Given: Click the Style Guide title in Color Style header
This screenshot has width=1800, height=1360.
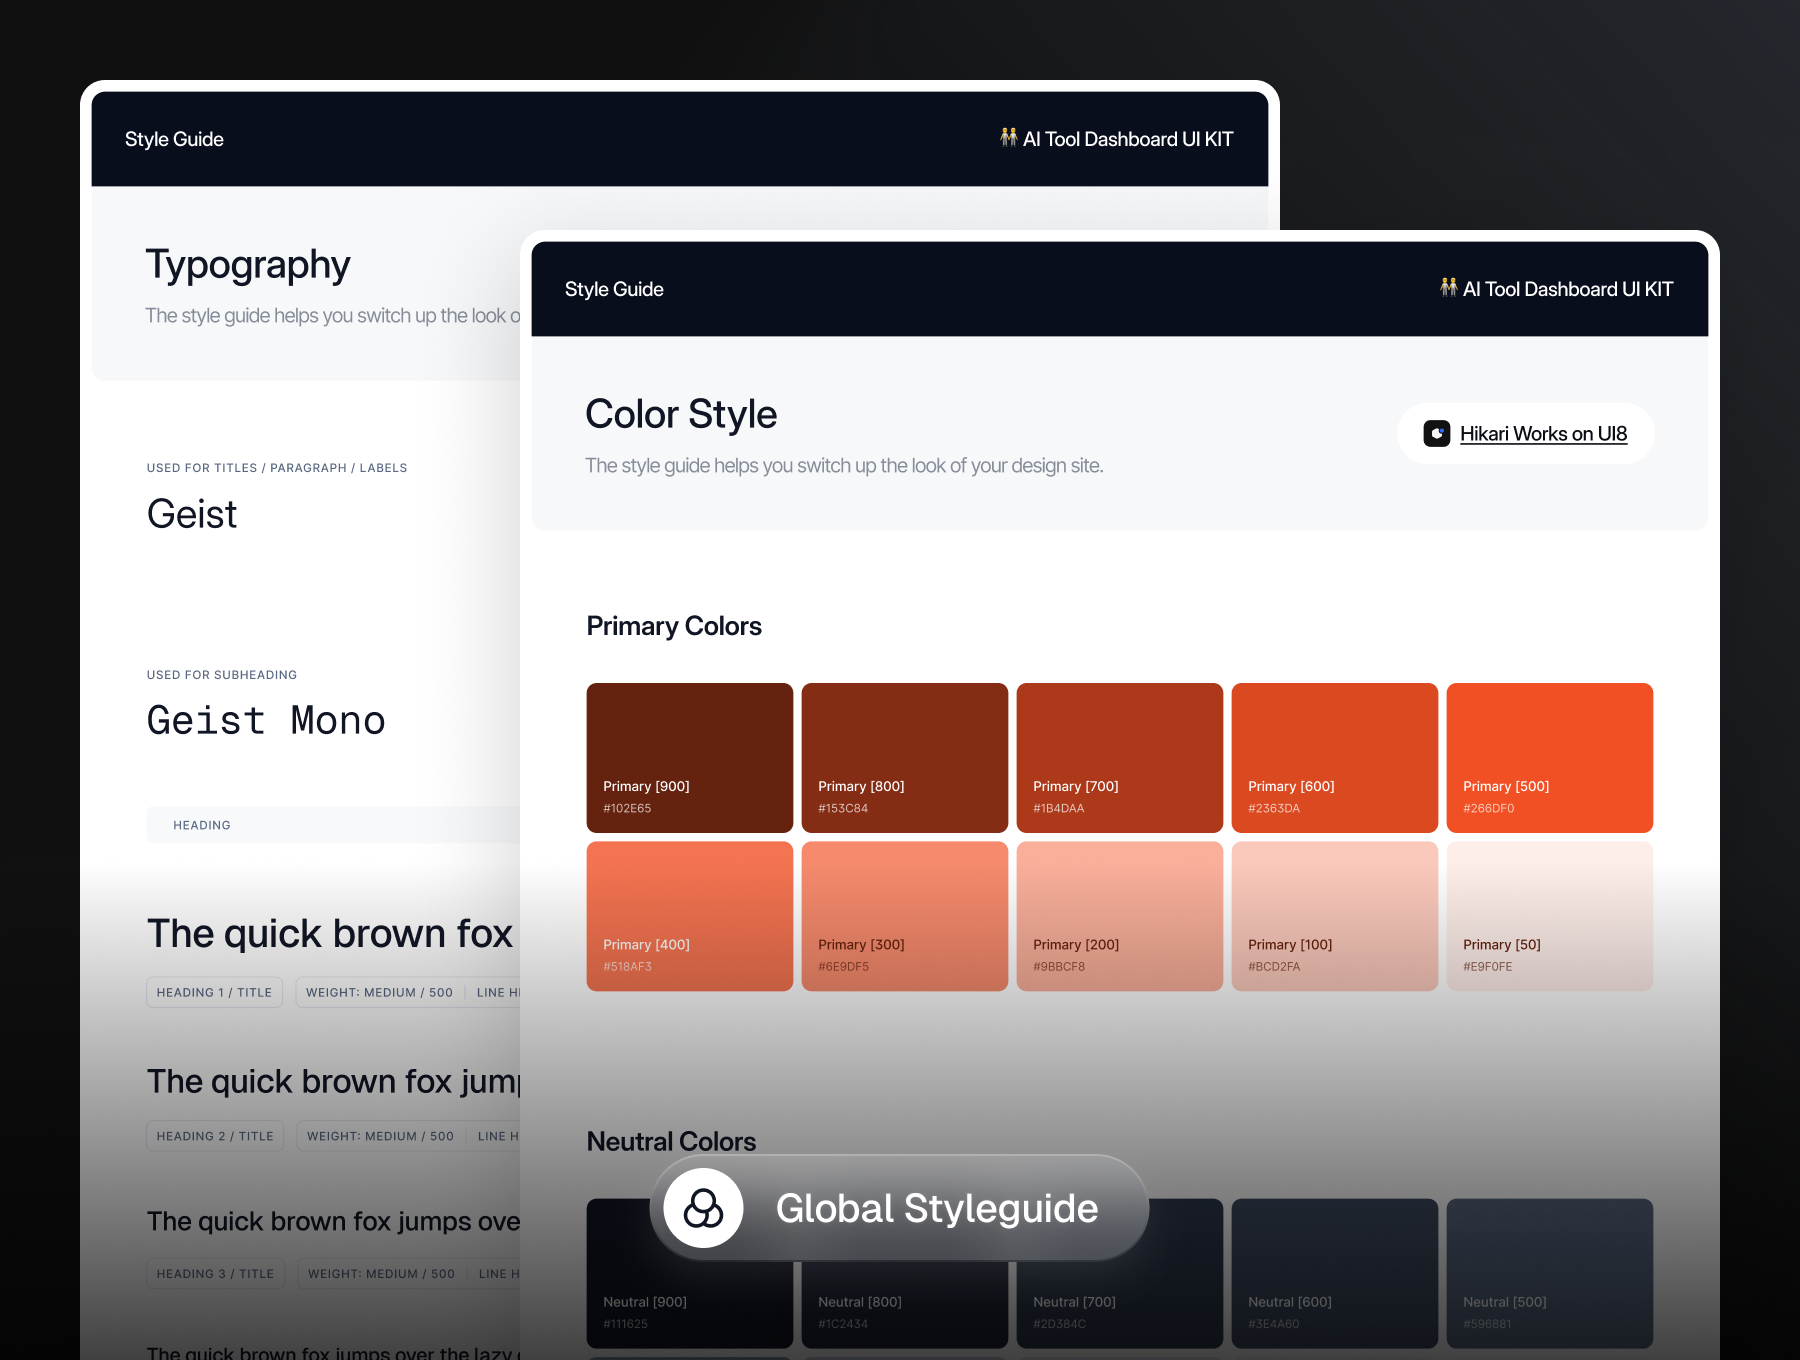Looking at the screenshot, I should [614, 289].
